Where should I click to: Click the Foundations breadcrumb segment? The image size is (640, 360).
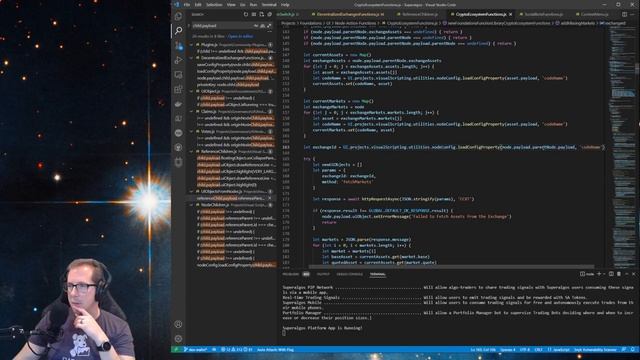(311, 23)
